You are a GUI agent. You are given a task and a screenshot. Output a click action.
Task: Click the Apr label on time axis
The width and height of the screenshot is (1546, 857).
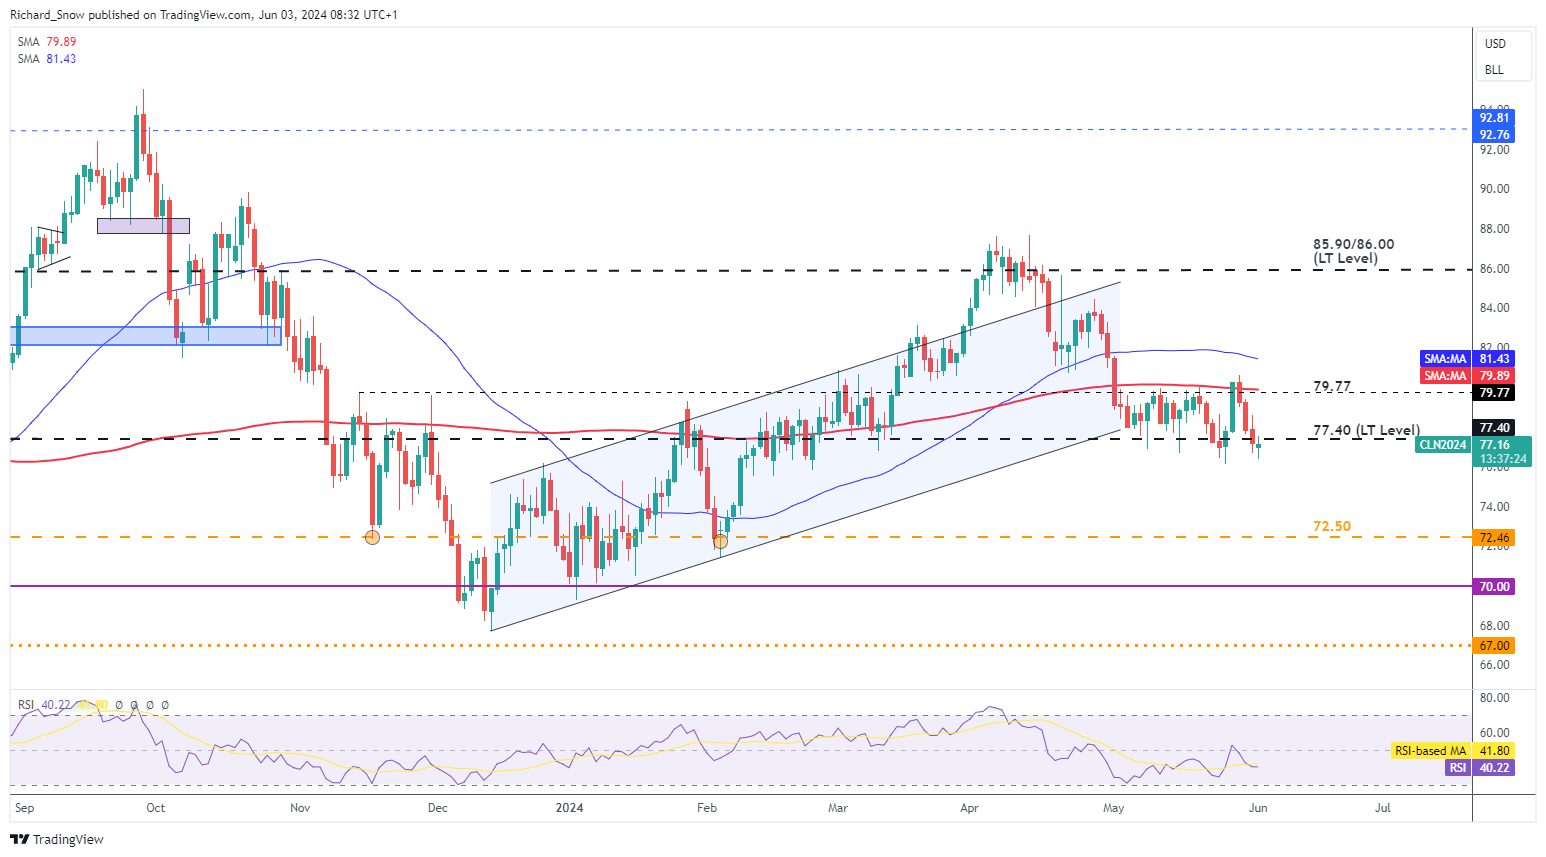click(968, 807)
